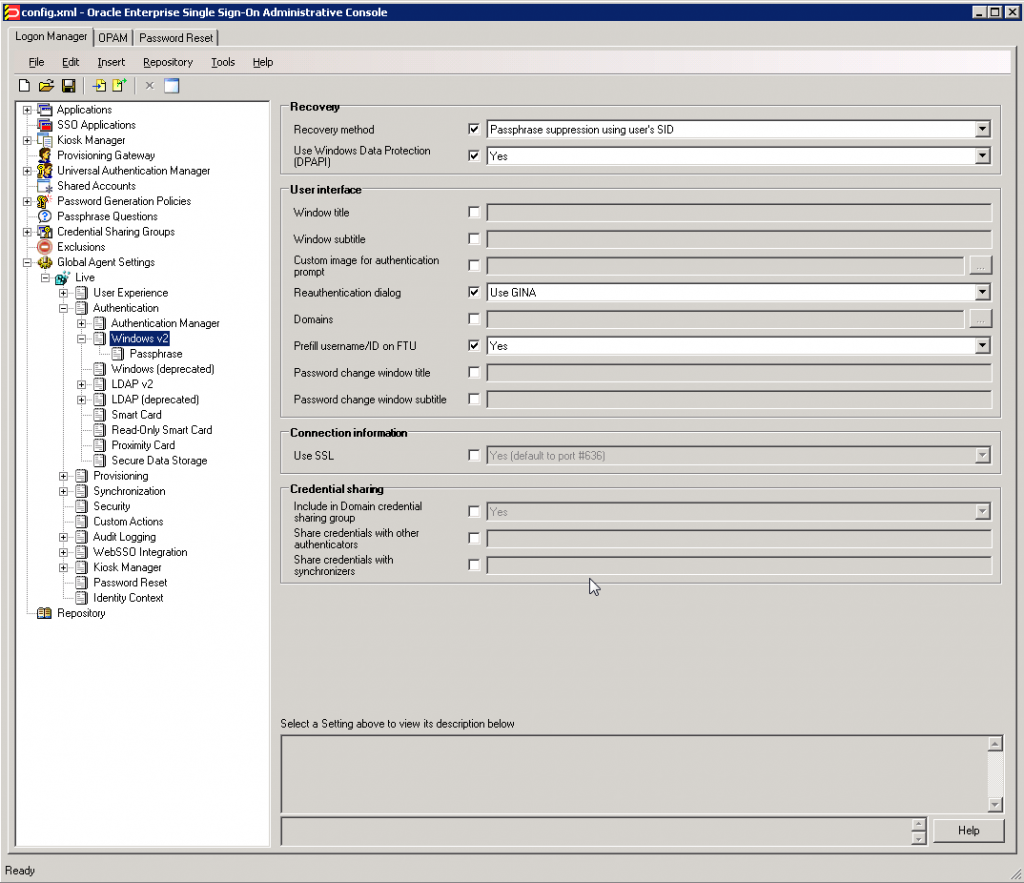Expand the Synchronization tree node

click(64, 491)
